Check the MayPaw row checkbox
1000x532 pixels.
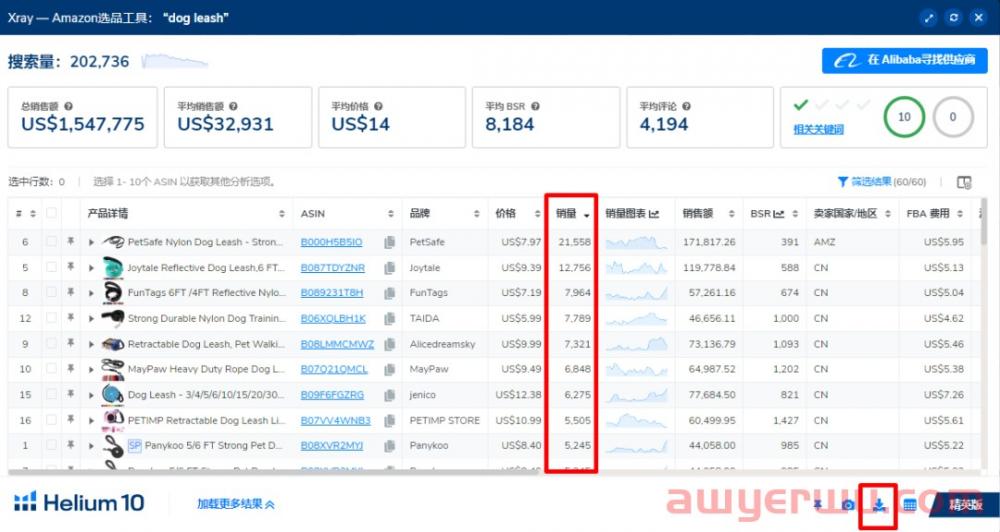[x=51, y=369]
